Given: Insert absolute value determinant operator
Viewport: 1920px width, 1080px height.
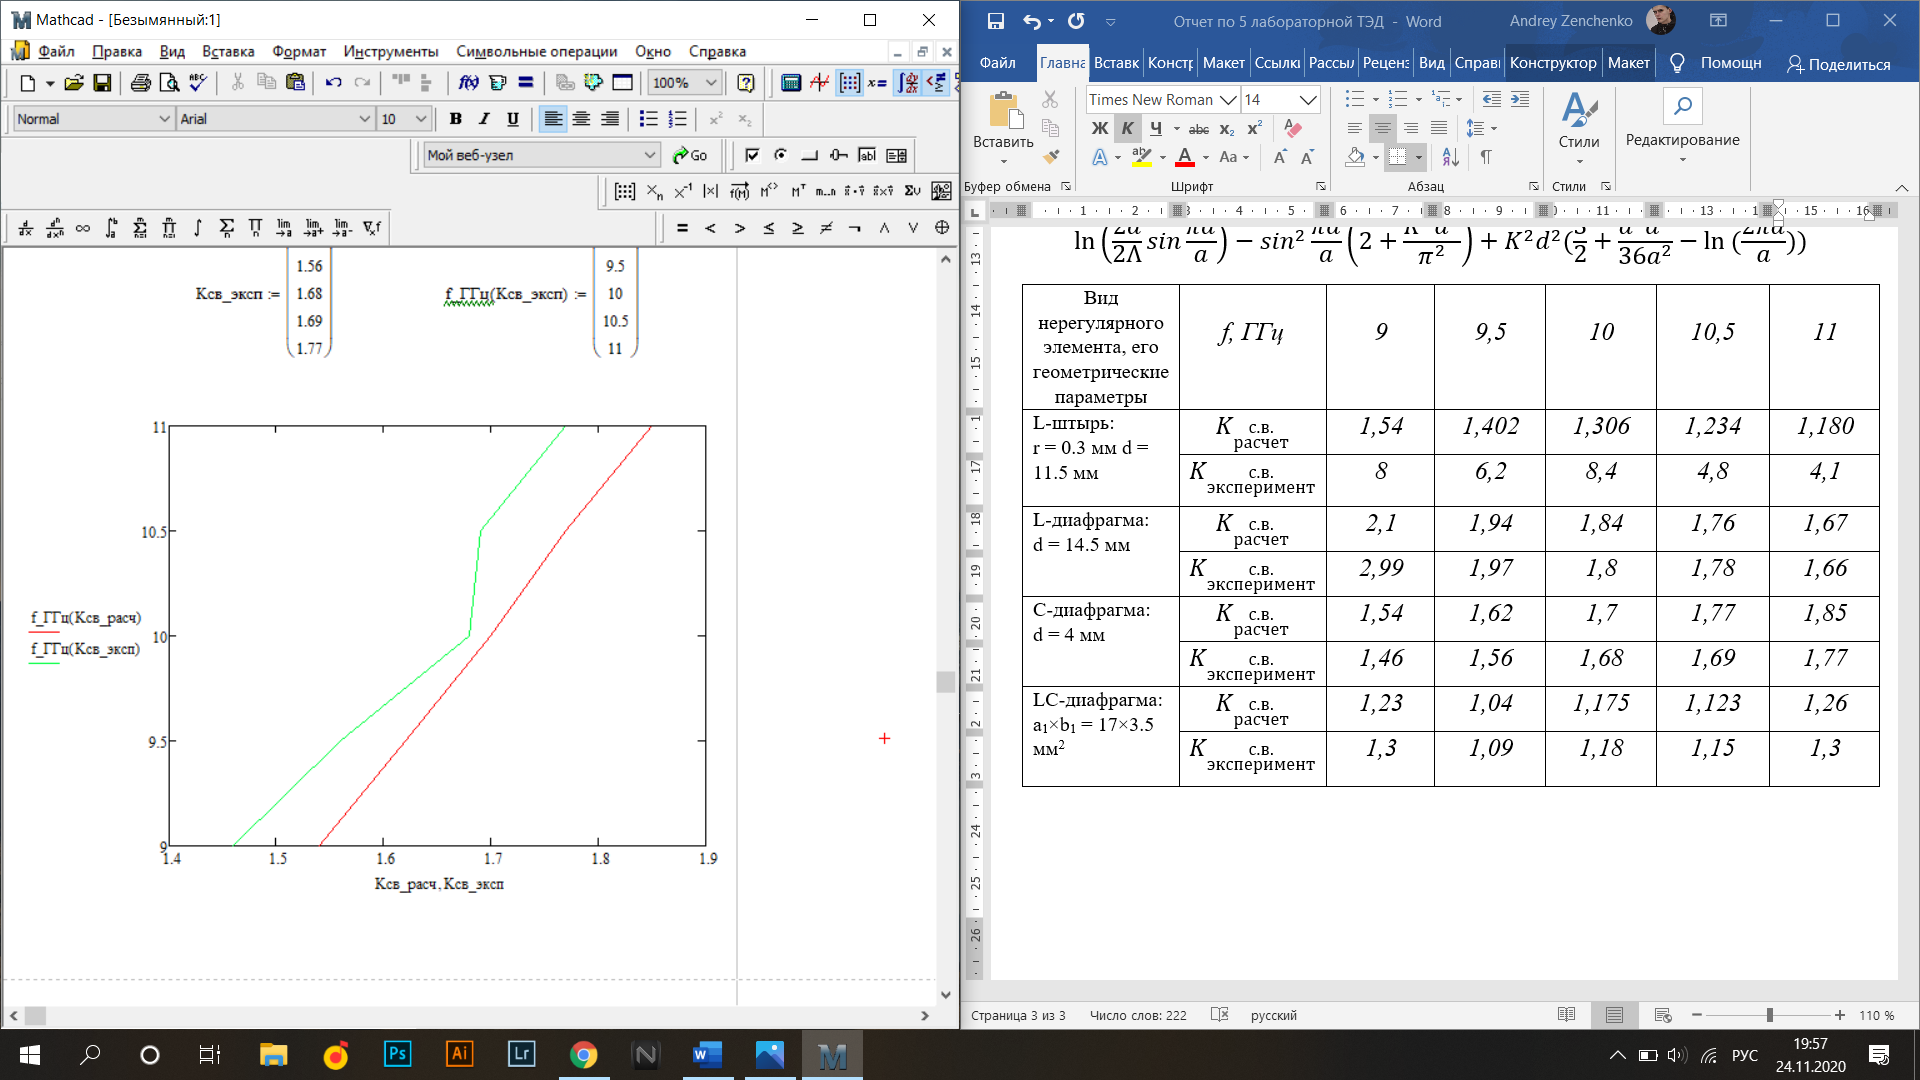Looking at the screenshot, I should tap(711, 191).
